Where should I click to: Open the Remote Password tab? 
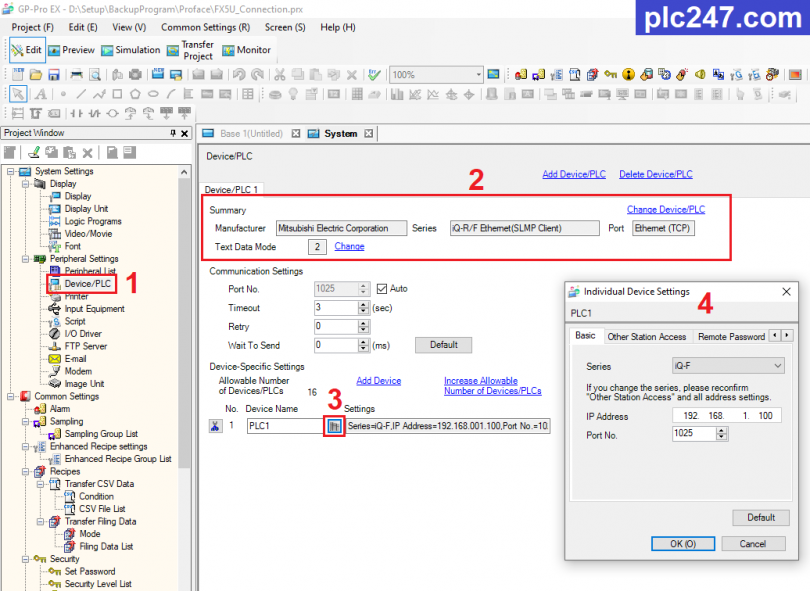tap(731, 336)
